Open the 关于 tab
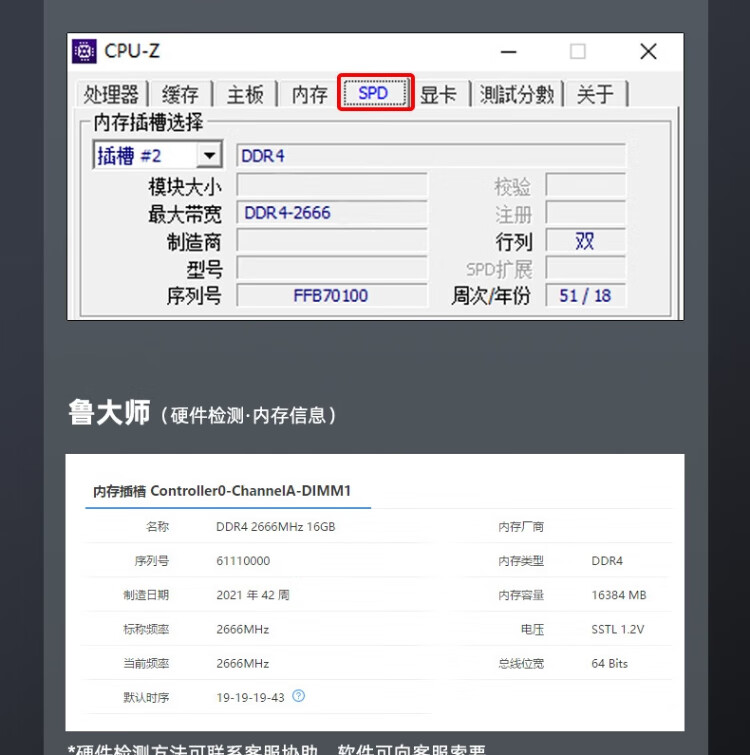 [596, 94]
